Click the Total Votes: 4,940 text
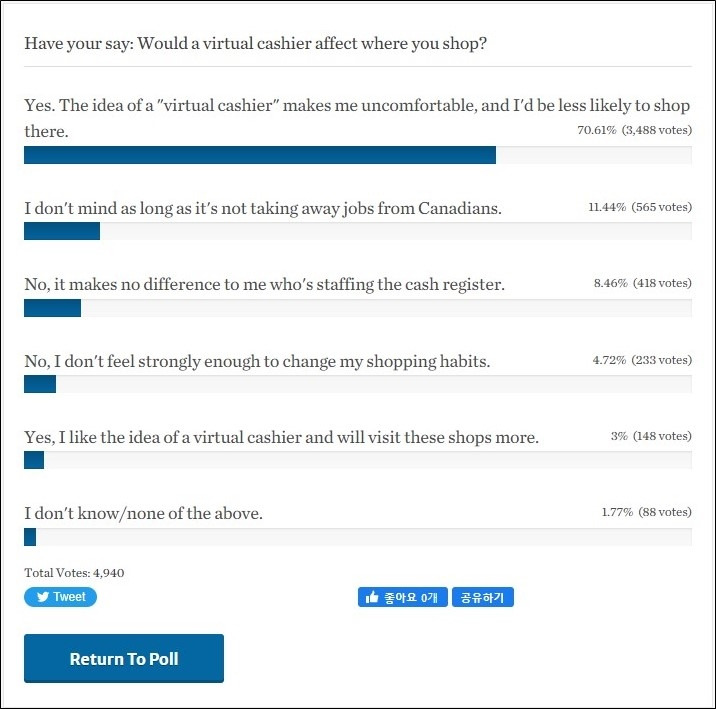 [x=74, y=573]
